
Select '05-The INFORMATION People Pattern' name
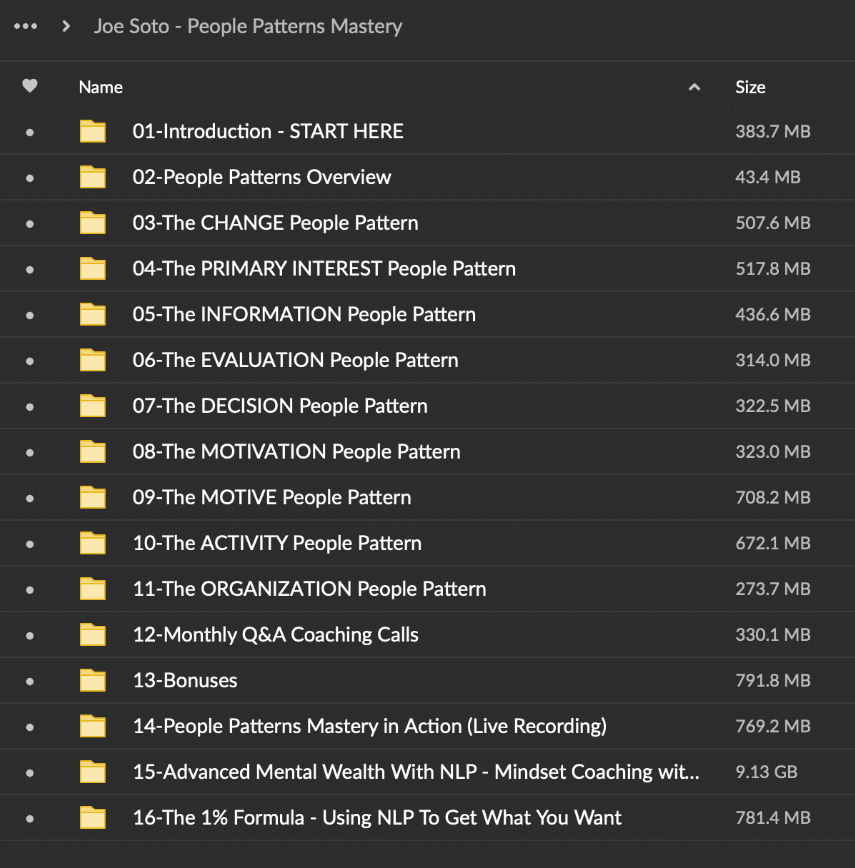coord(304,314)
